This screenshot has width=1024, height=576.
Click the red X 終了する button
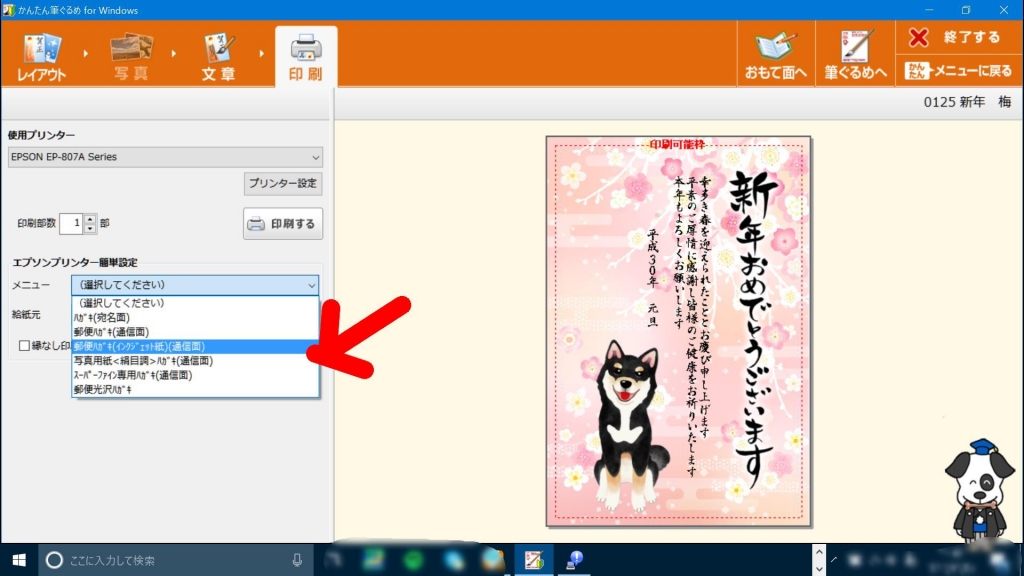tap(957, 37)
